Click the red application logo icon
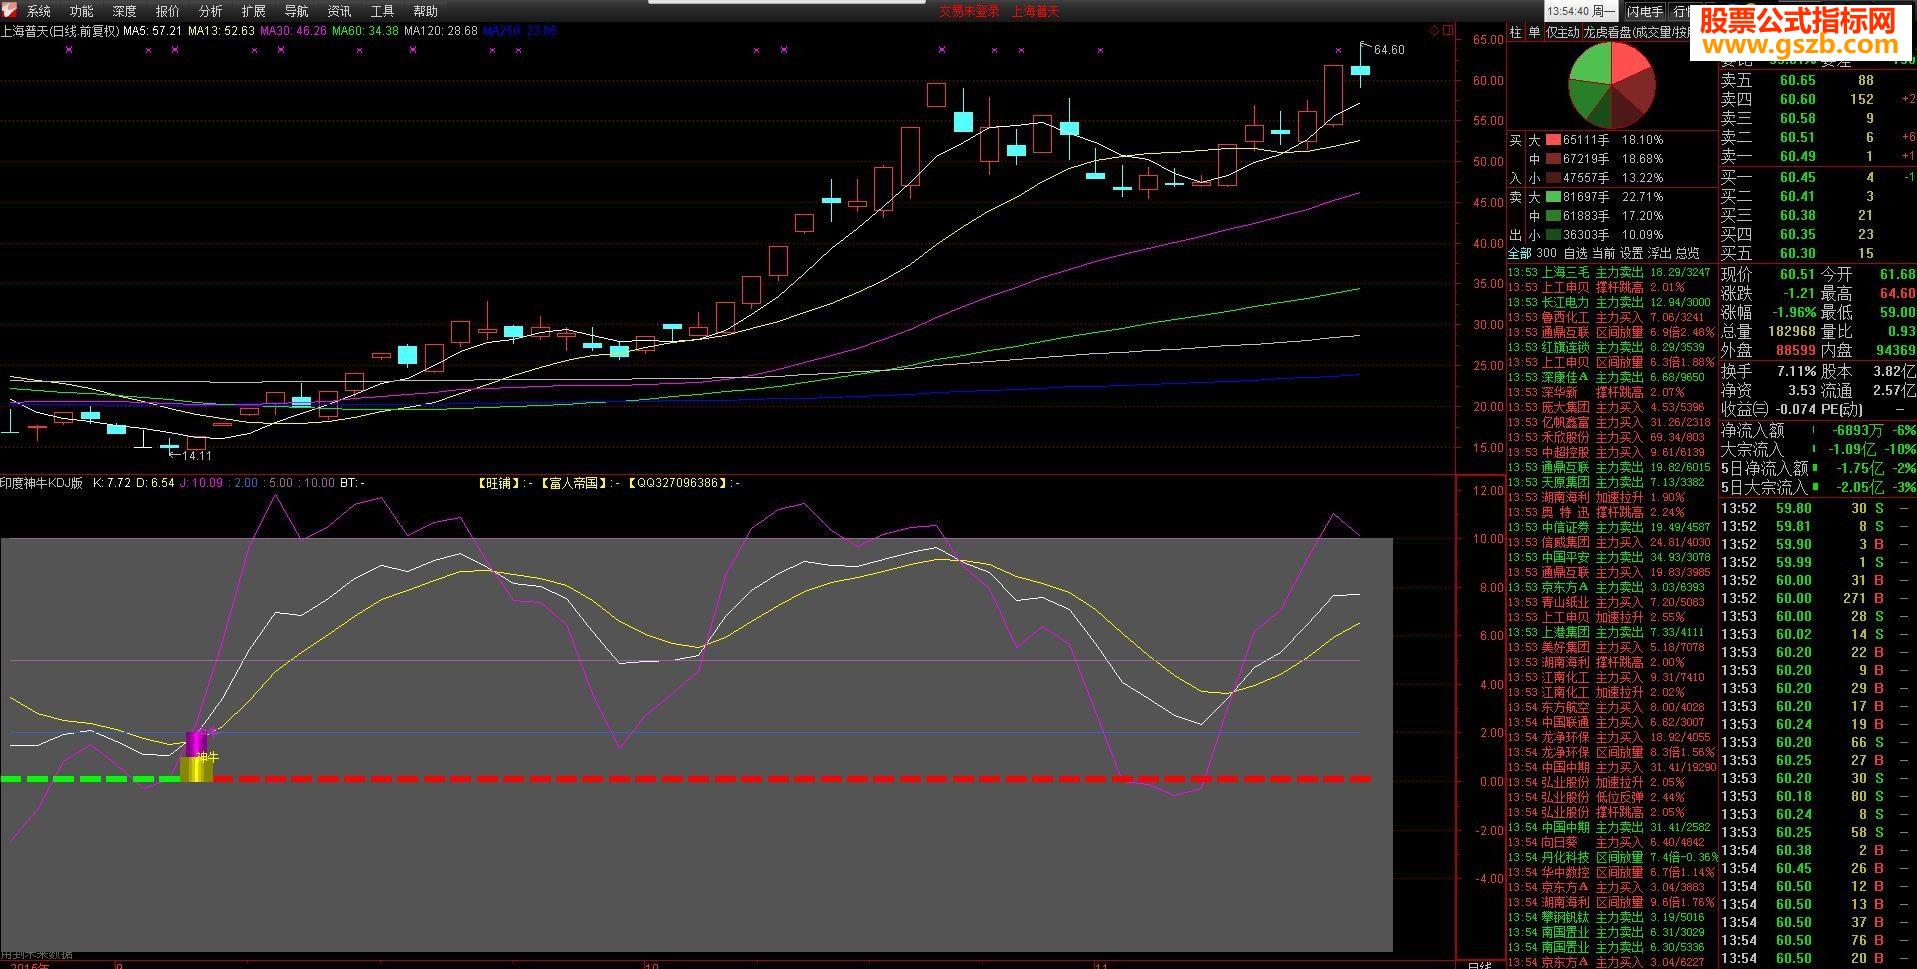This screenshot has height=969, width=1917. pos(10,11)
